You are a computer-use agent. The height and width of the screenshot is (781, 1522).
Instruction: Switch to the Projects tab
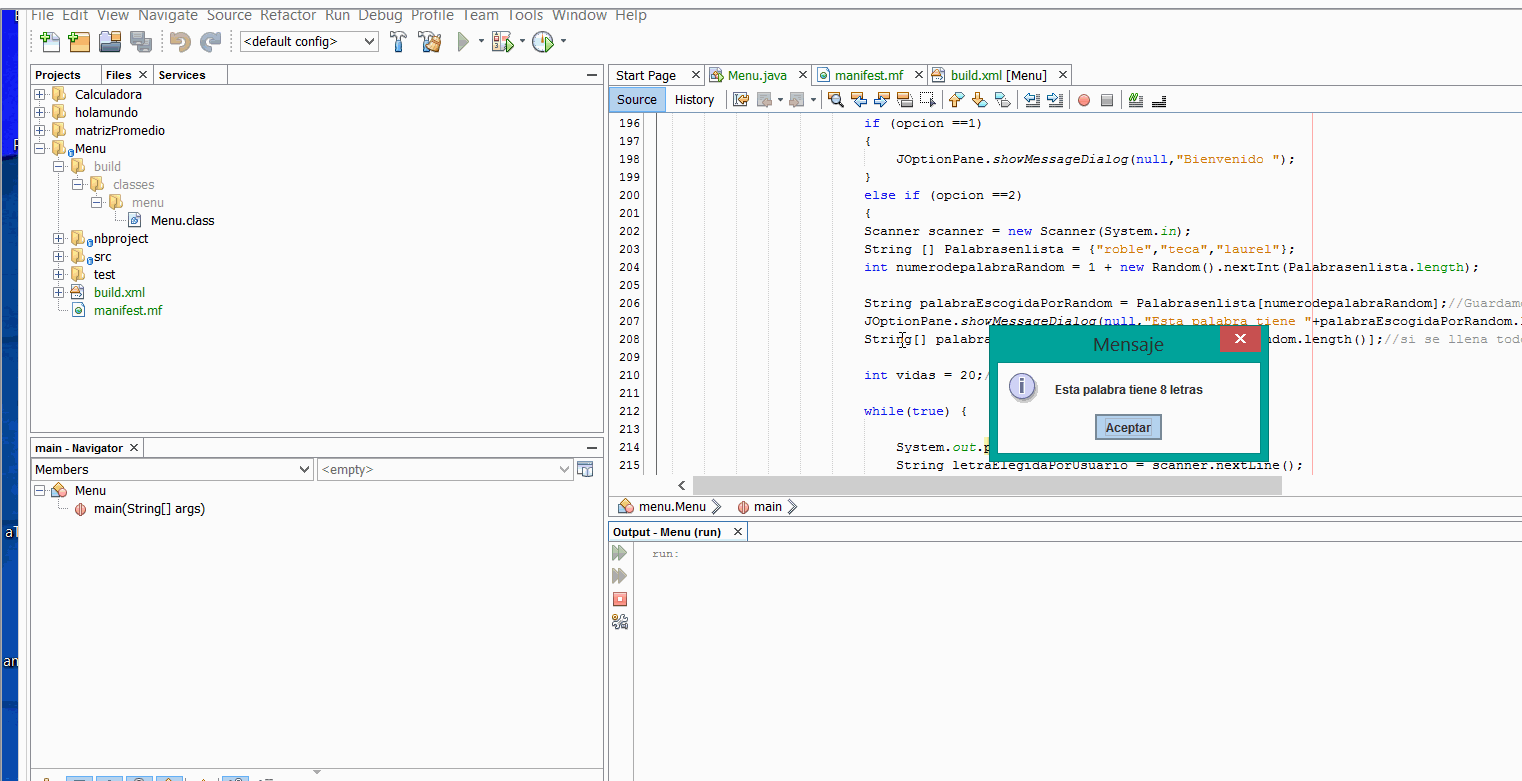click(x=58, y=75)
